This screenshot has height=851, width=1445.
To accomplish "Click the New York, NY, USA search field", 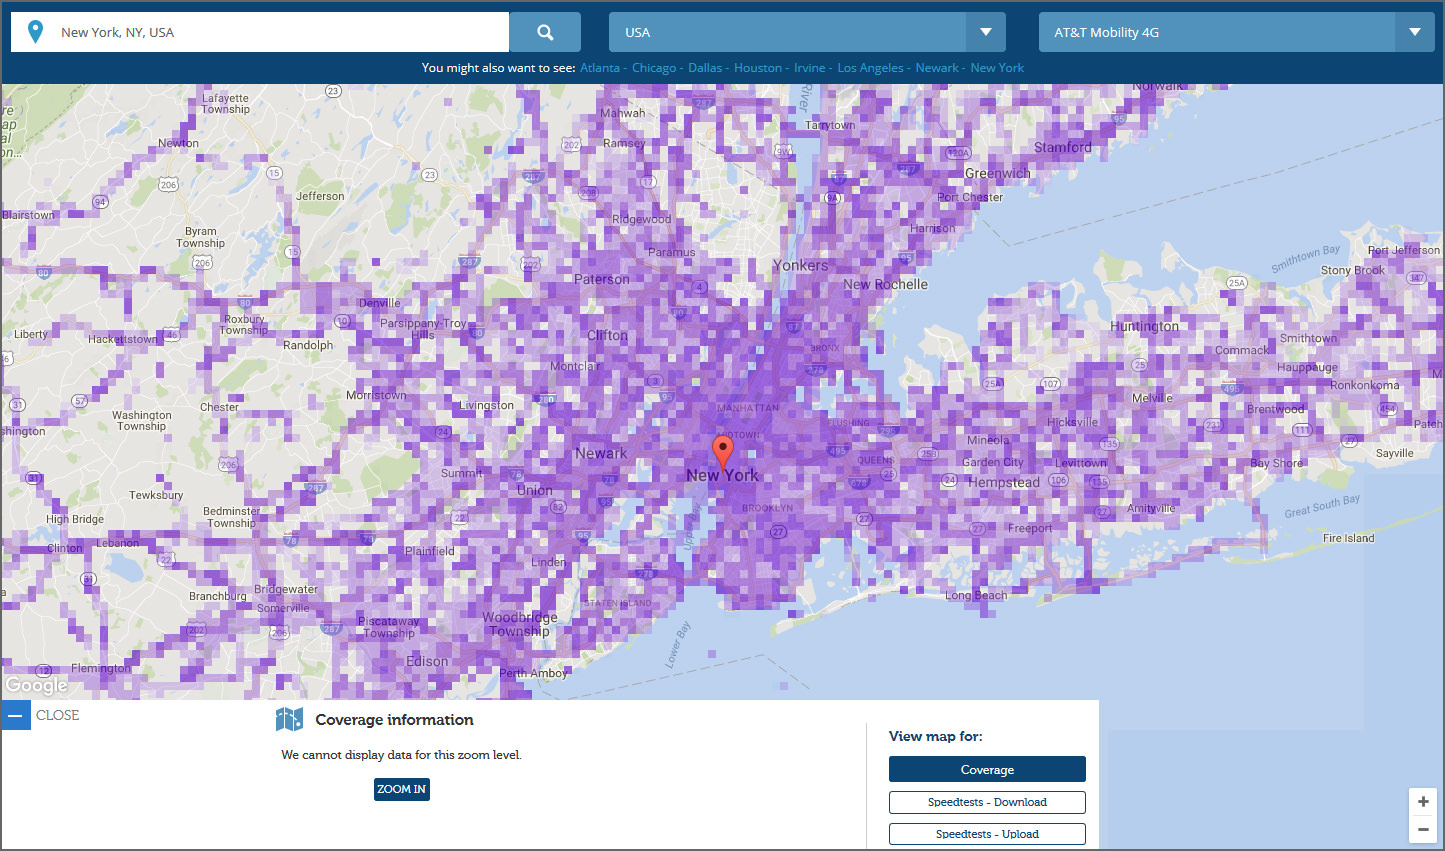I will pyautogui.click(x=260, y=32).
